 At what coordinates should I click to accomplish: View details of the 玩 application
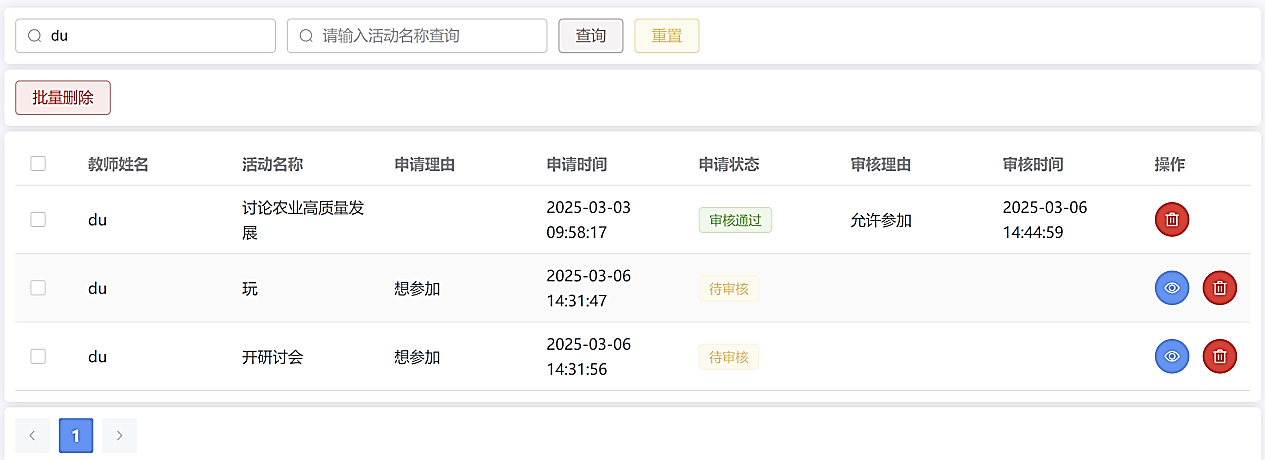[x=1172, y=288]
